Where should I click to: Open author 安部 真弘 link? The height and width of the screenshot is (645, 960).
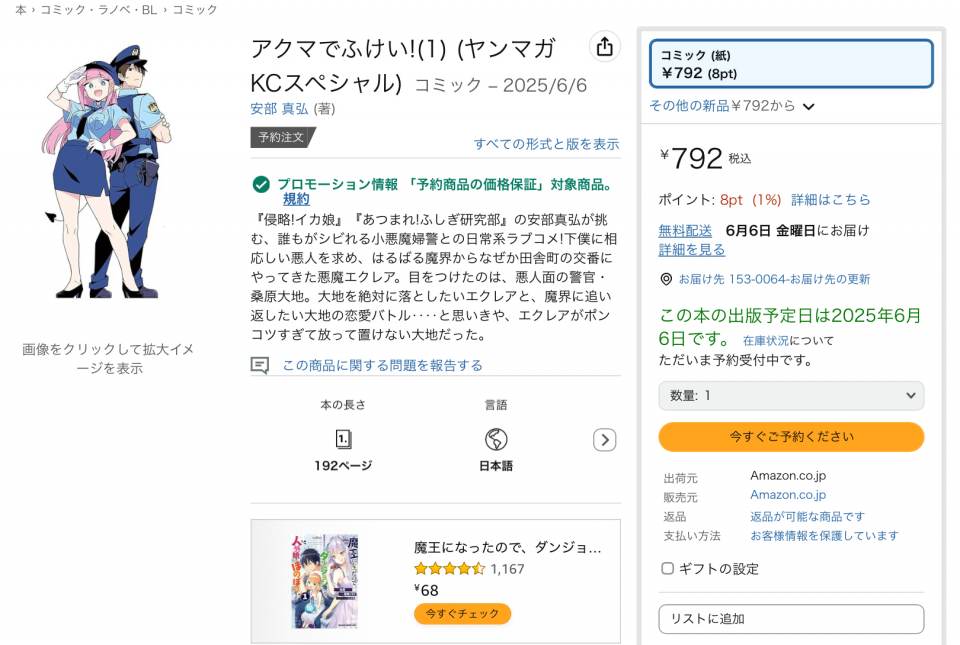coord(279,108)
